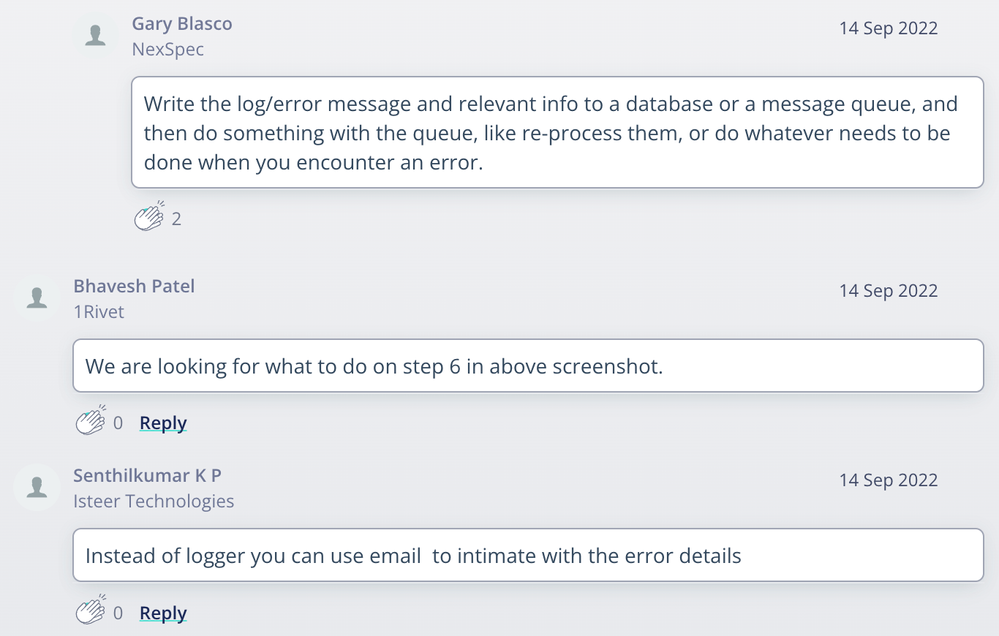Open Bhavesh Patel's profile name

(134, 286)
